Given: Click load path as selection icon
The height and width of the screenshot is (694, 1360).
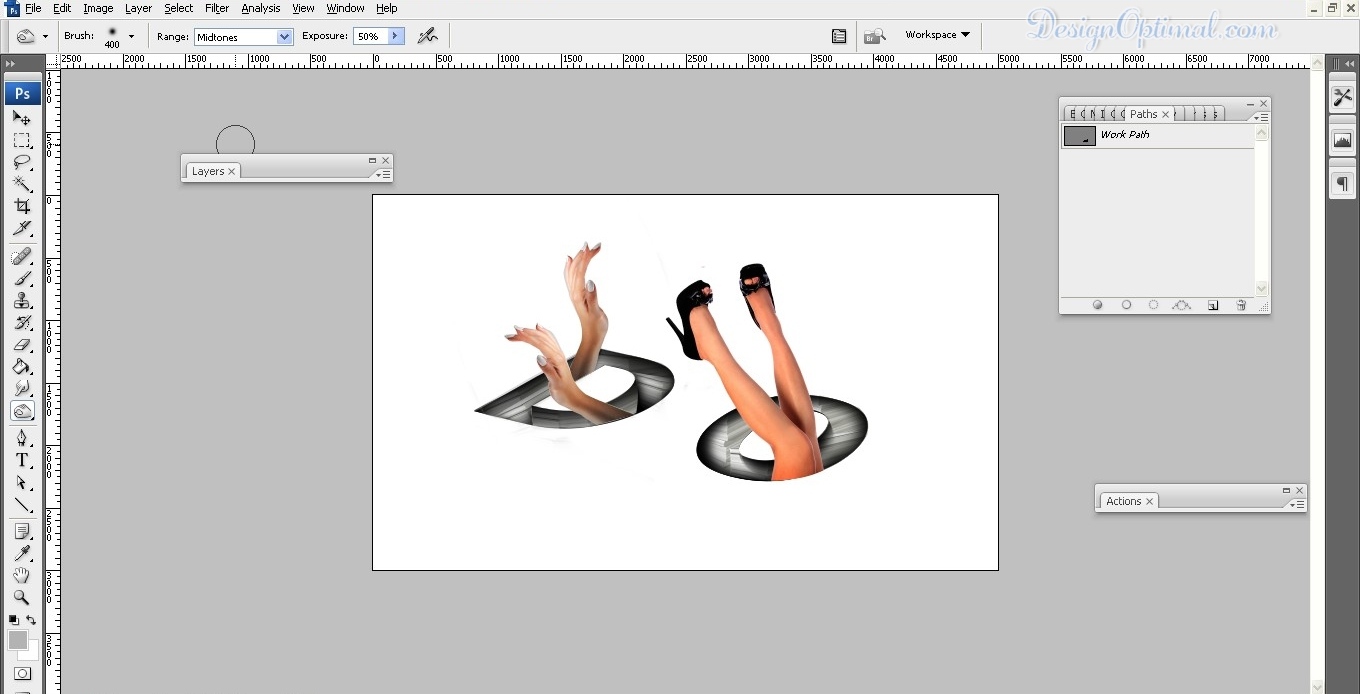Looking at the screenshot, I should click(1154, 305).
